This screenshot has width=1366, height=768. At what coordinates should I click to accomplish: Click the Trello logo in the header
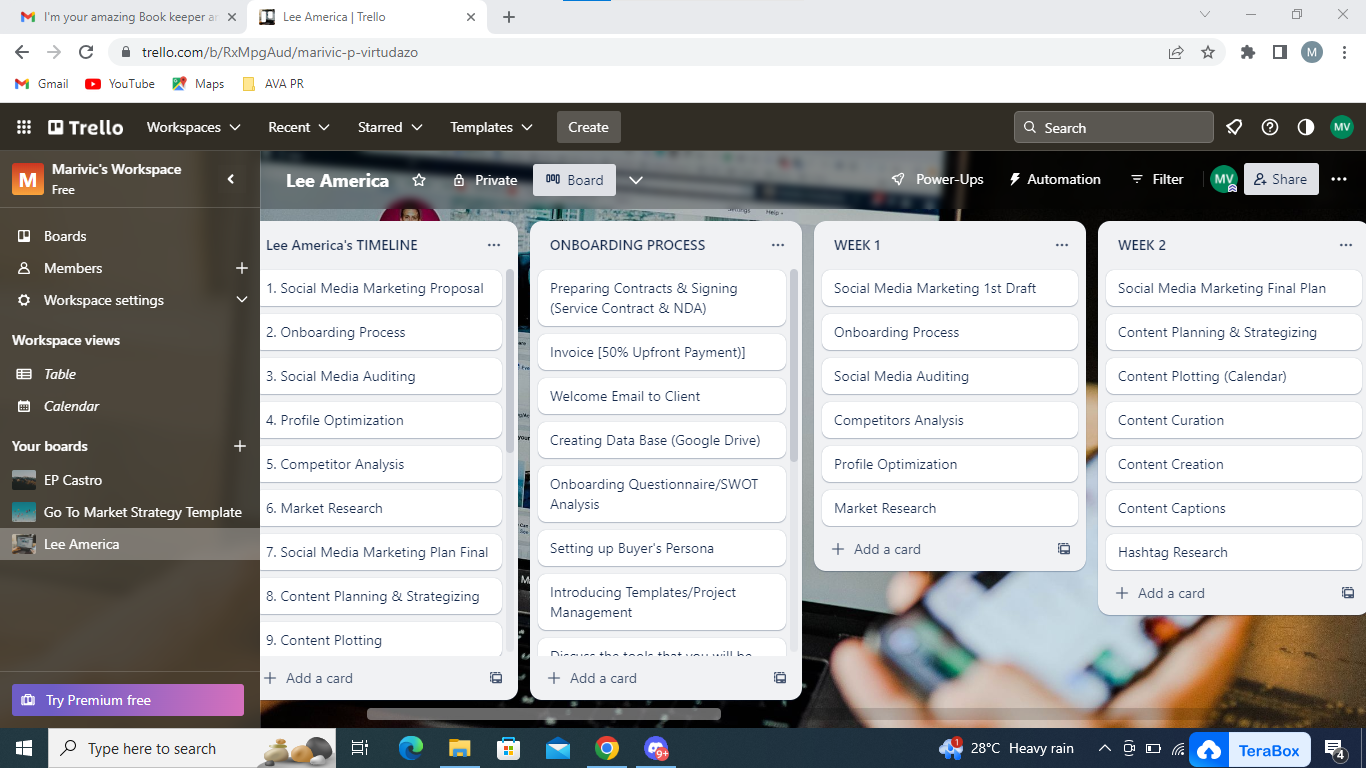[x=86, y=127]
